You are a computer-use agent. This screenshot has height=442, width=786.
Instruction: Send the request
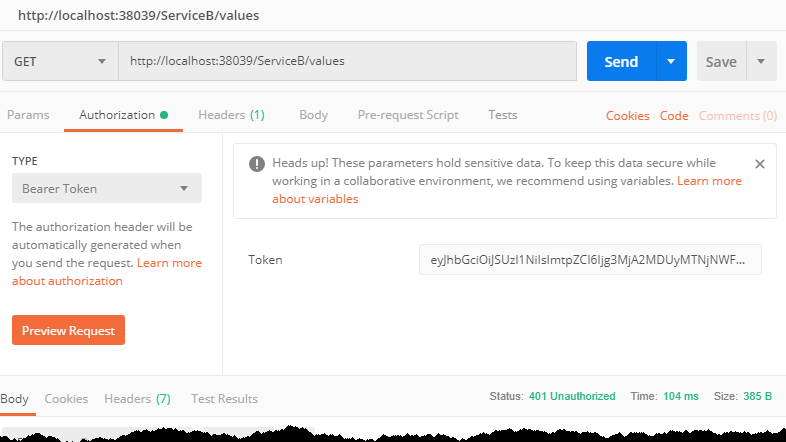(621, 61)
